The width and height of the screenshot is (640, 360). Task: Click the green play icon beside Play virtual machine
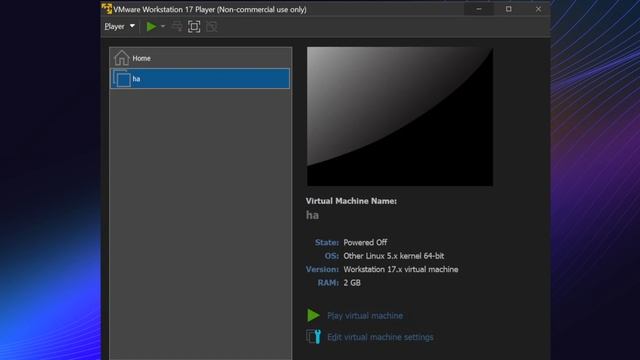tap(313, 315)
